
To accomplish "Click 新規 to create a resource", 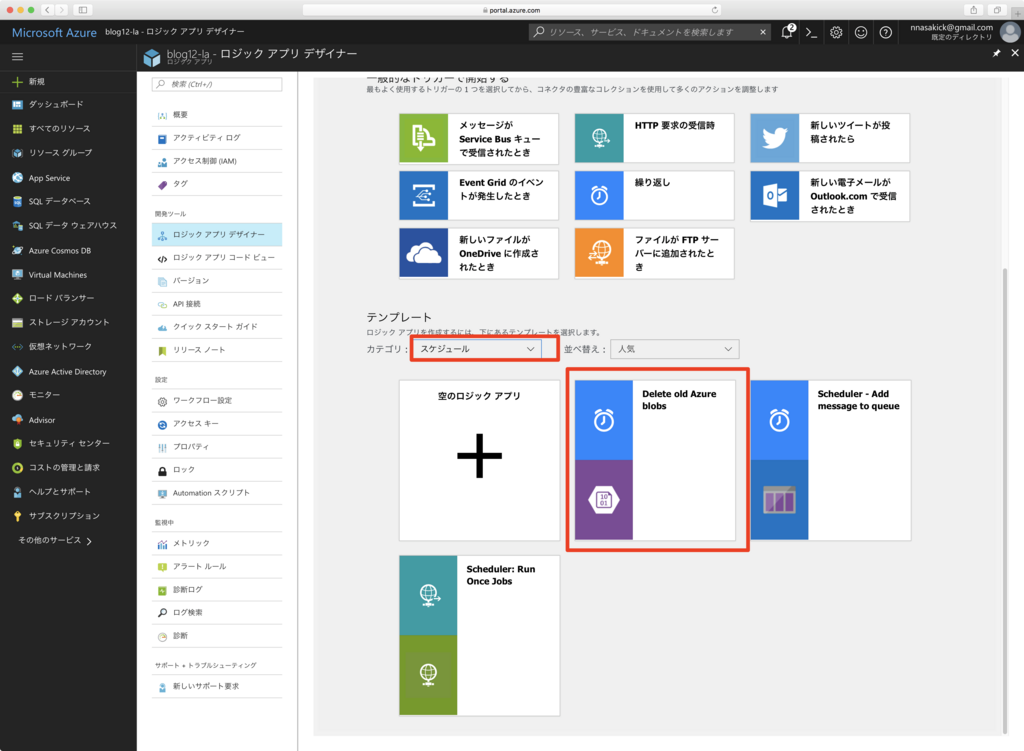I will pyautogui.click(x=37, y=82).
